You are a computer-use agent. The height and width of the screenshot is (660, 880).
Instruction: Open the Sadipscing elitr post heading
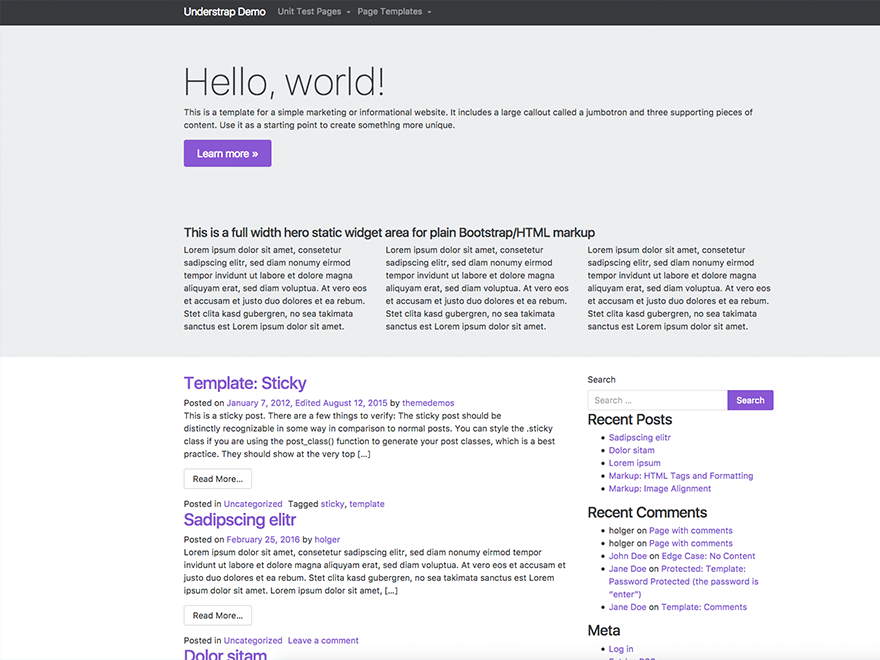point(239,520)
